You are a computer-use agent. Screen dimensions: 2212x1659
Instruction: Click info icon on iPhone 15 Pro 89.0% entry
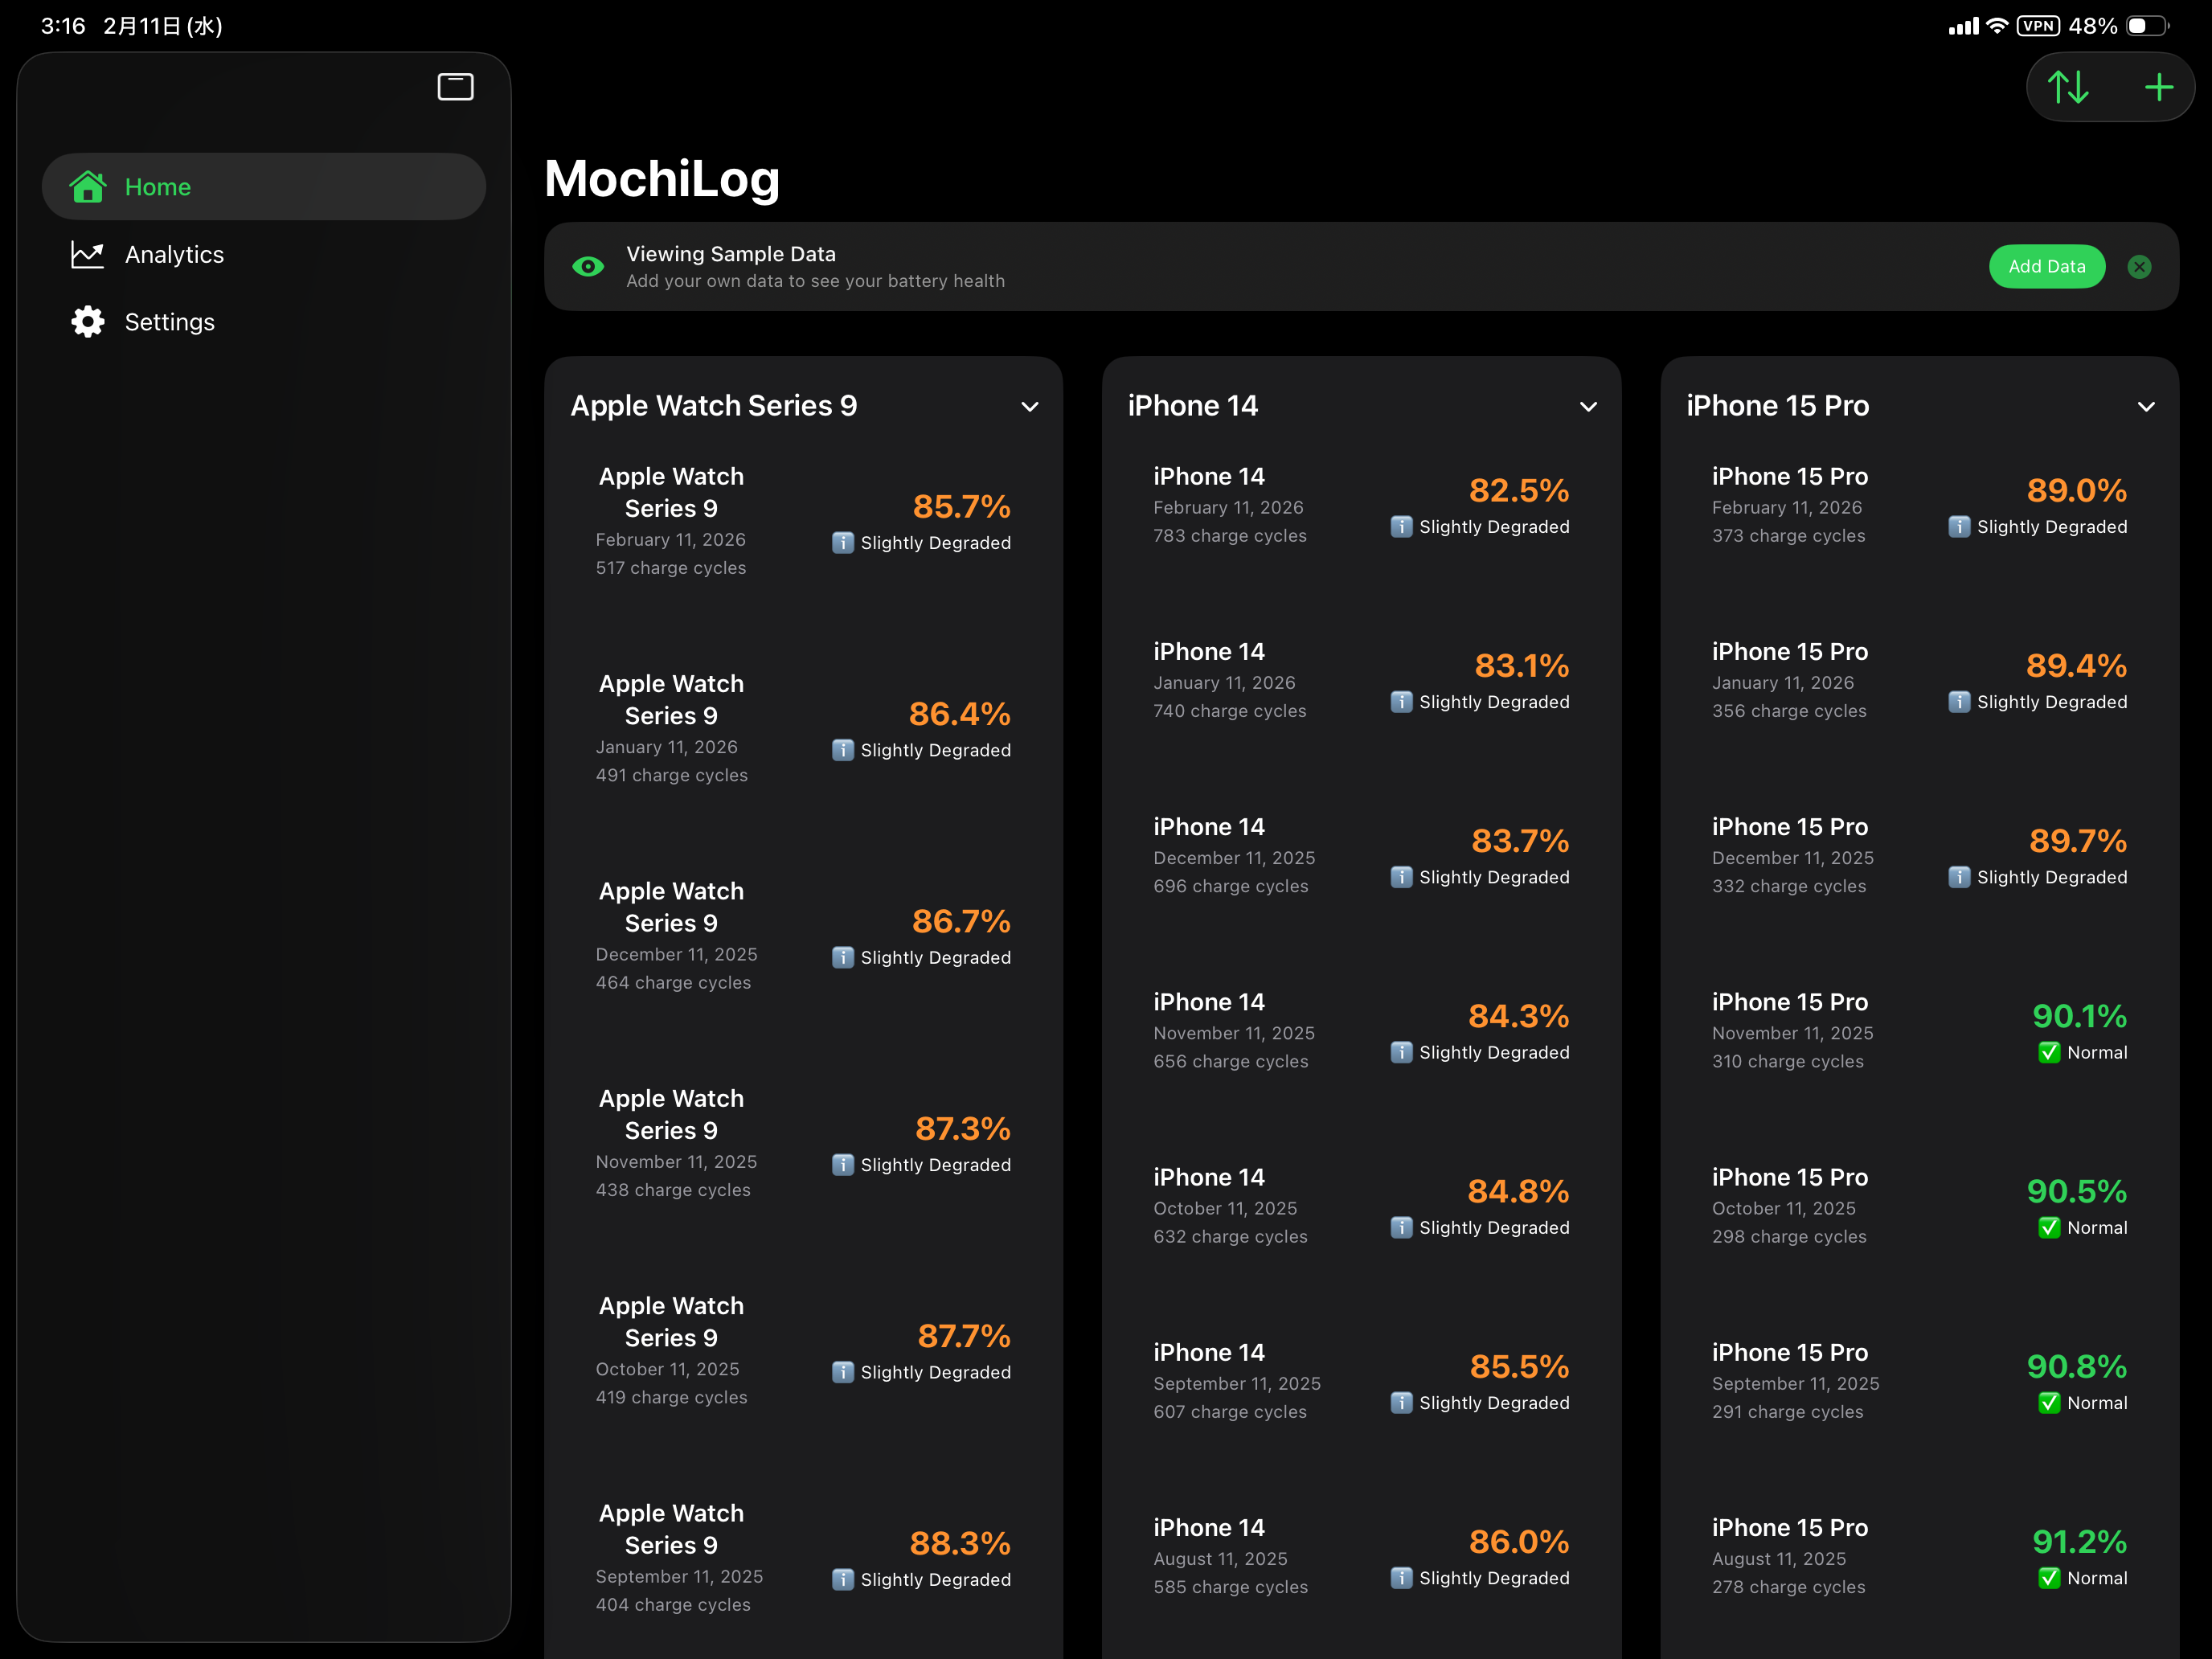(1960, 527)
